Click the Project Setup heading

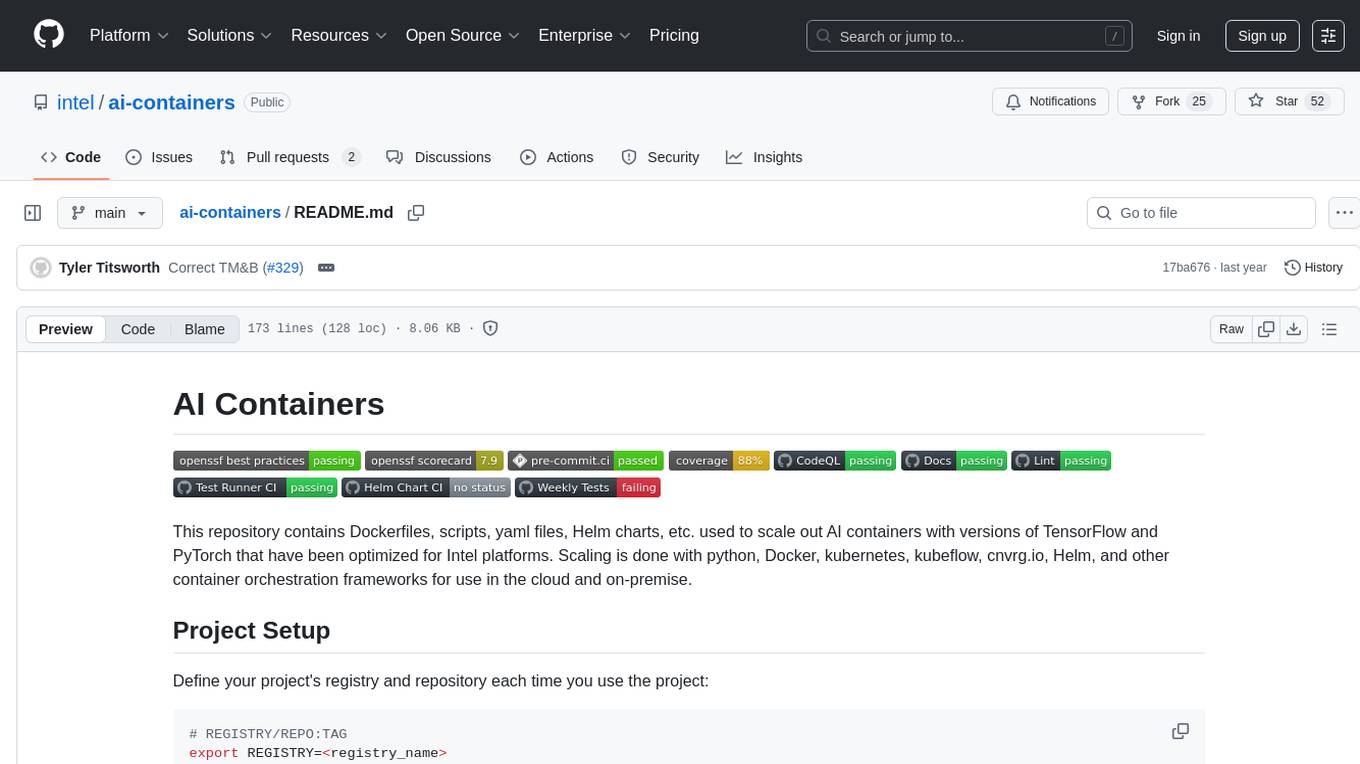(251, 630)
